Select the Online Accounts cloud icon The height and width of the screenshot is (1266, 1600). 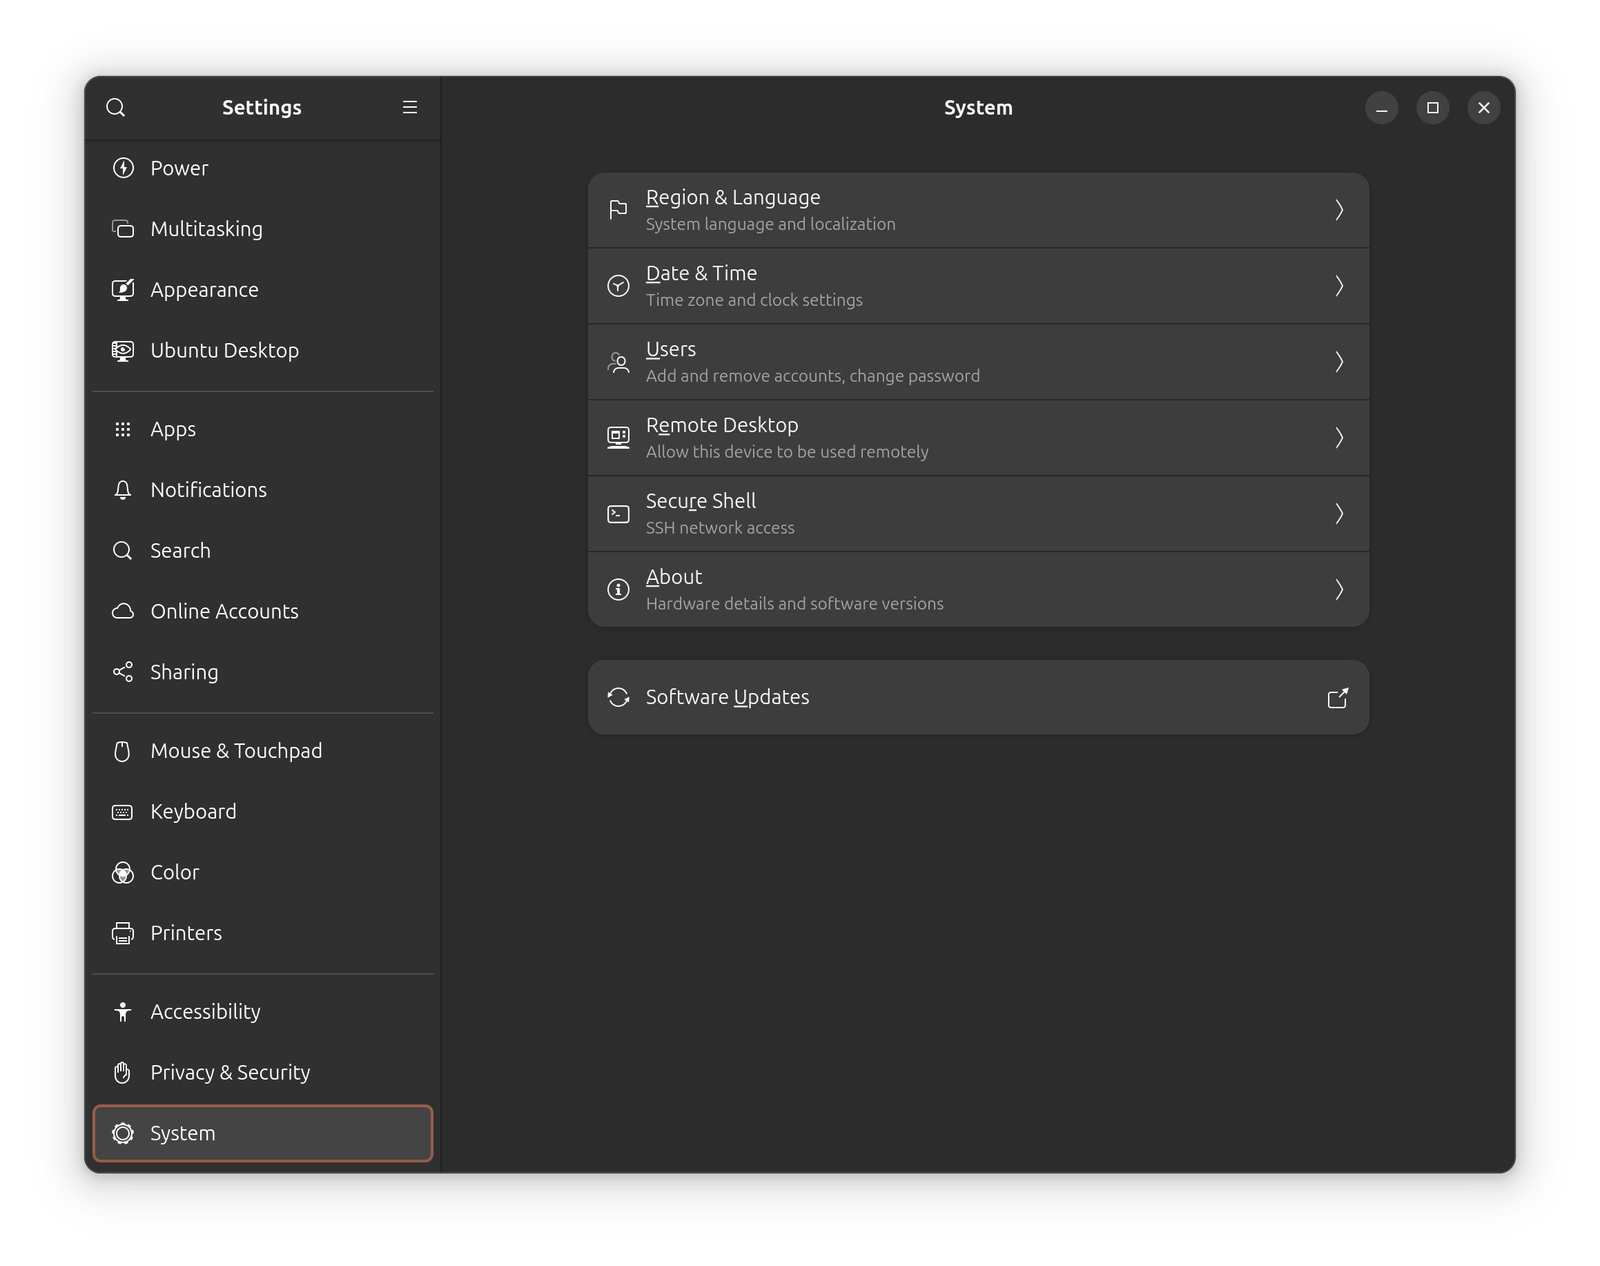(122, 611)
